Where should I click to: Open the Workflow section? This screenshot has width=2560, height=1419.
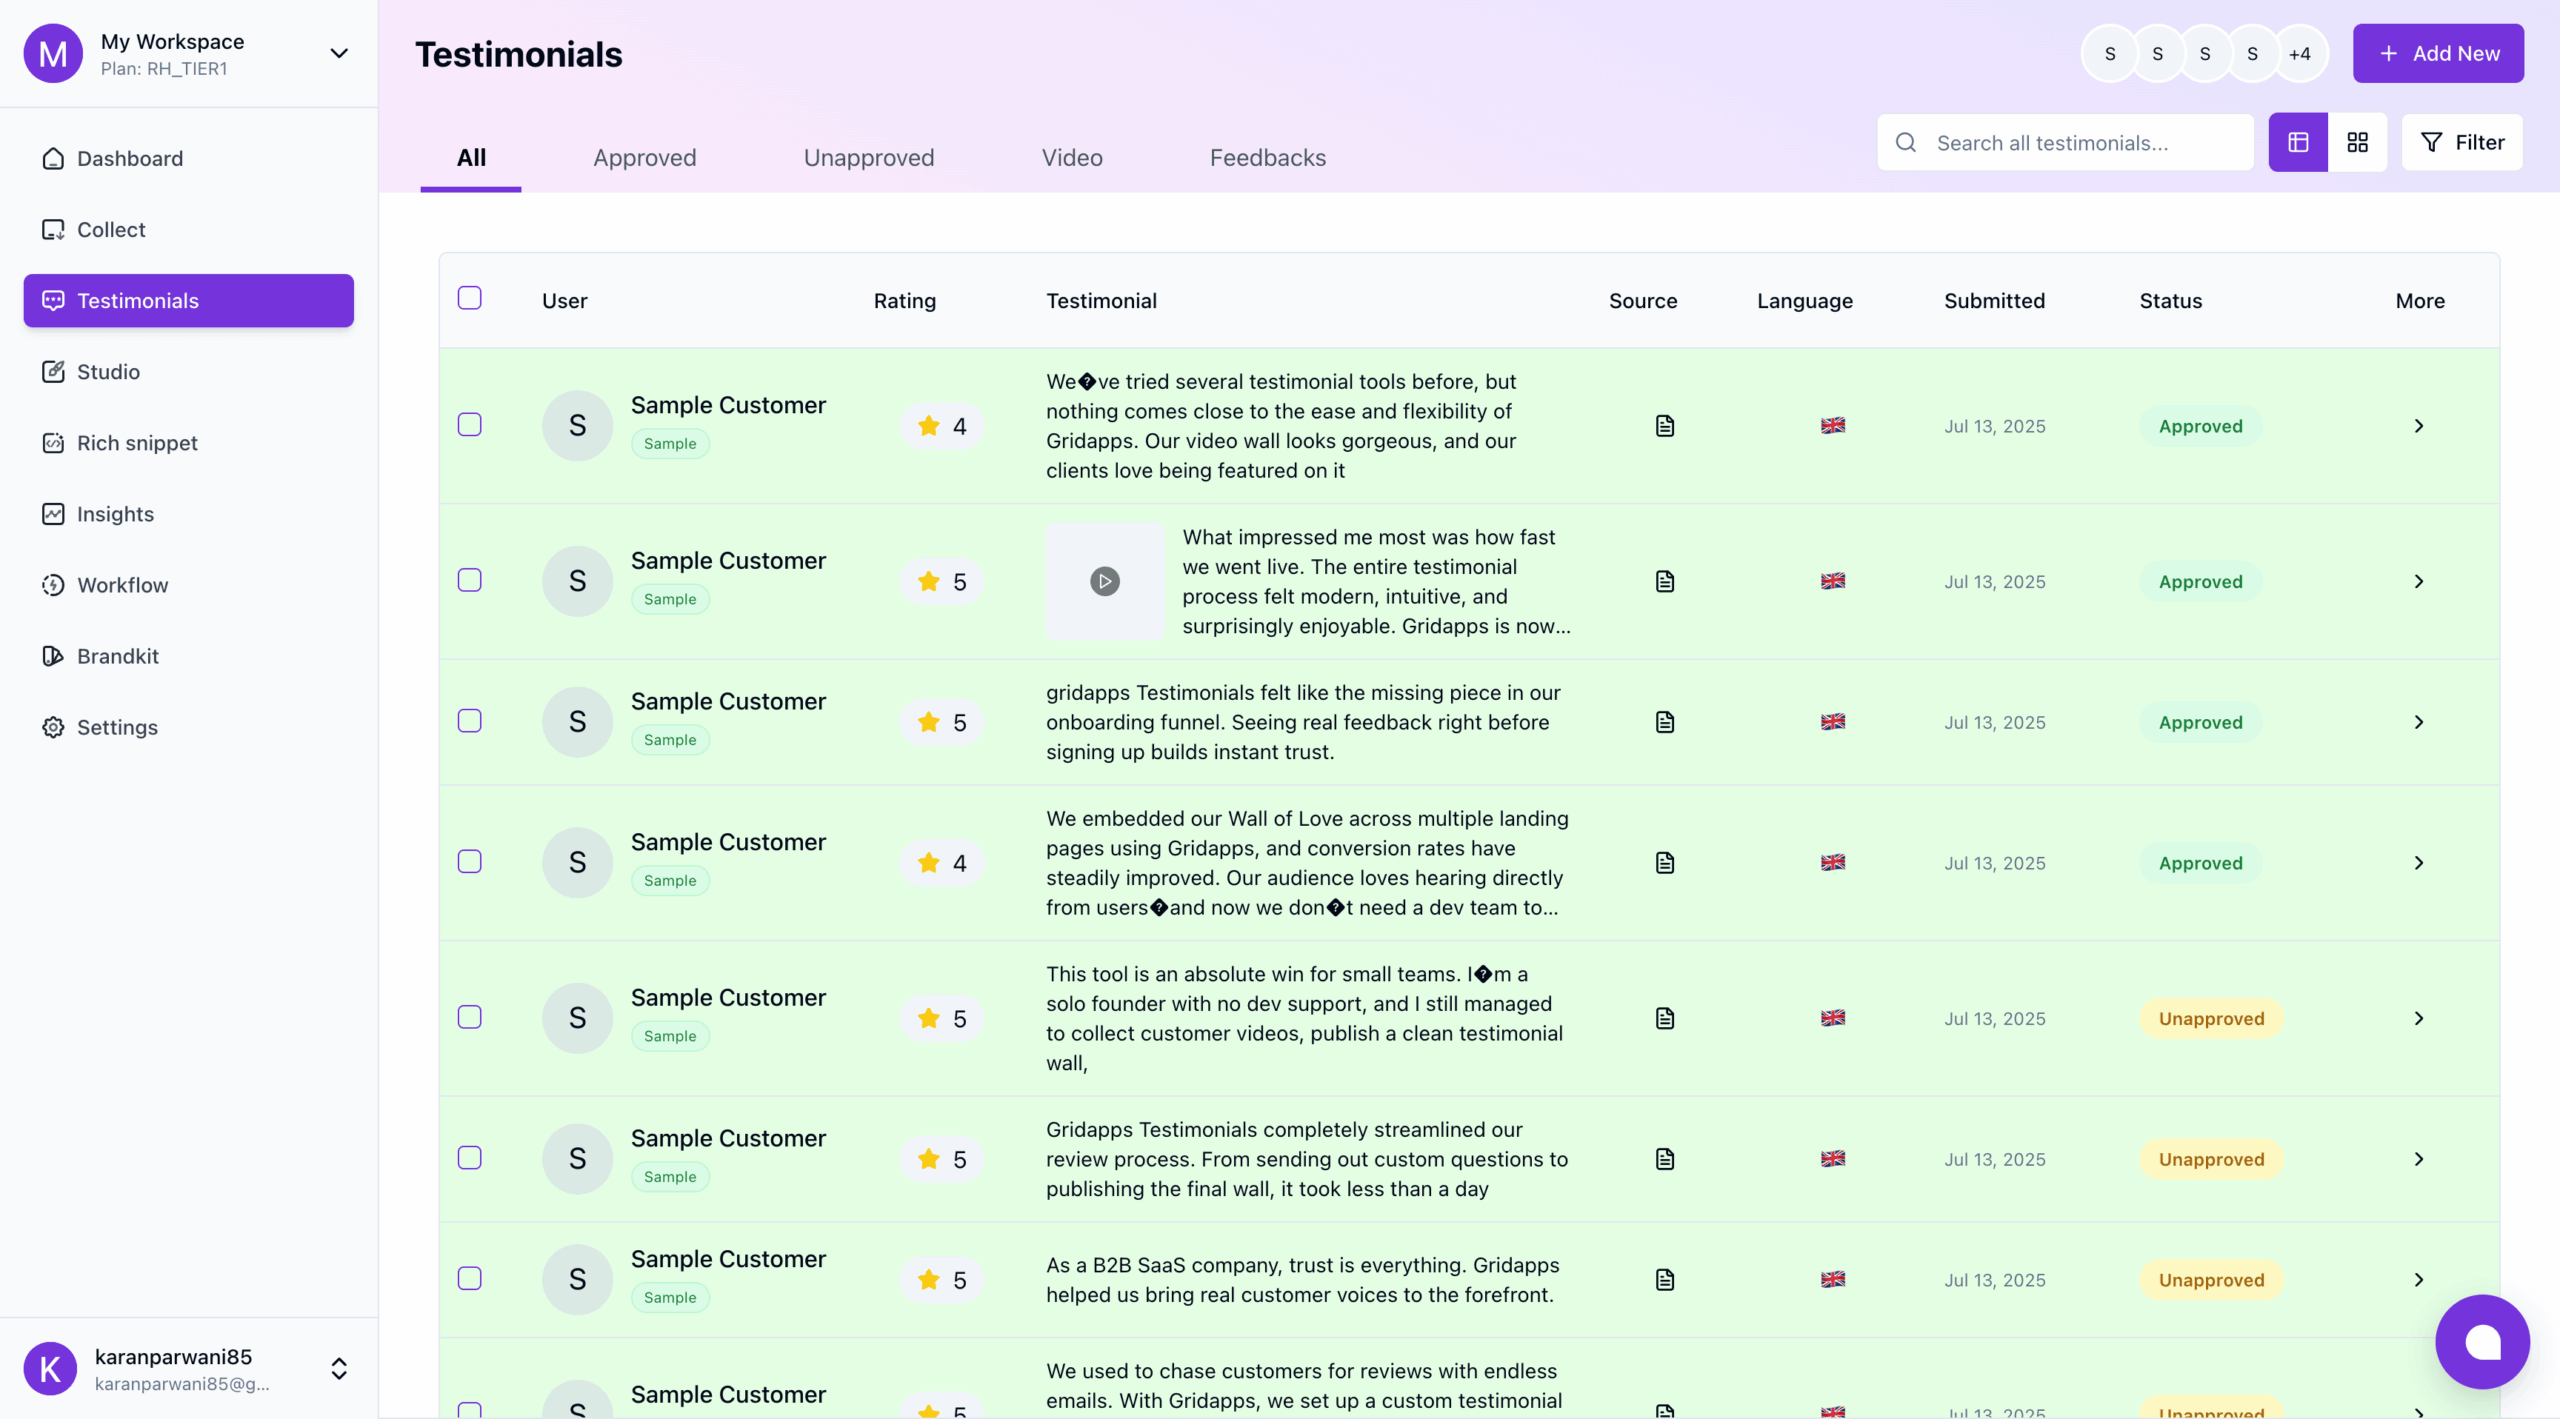pos(188,584)
